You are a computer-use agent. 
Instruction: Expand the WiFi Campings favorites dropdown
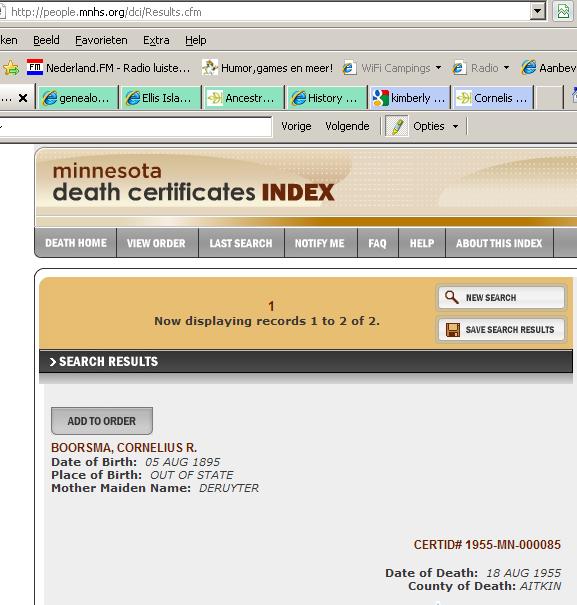pos(438,68)
